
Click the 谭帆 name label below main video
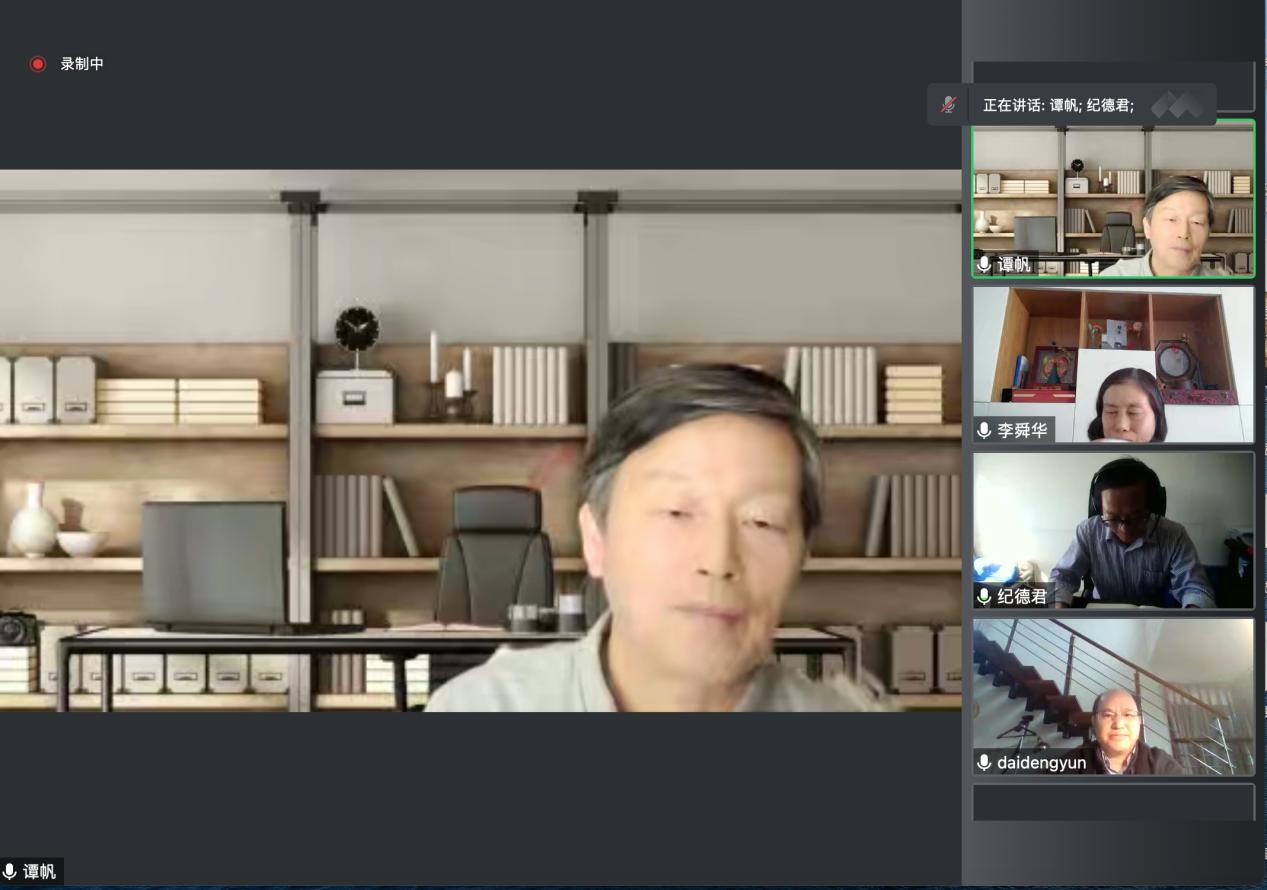click(x=40, y=872)
